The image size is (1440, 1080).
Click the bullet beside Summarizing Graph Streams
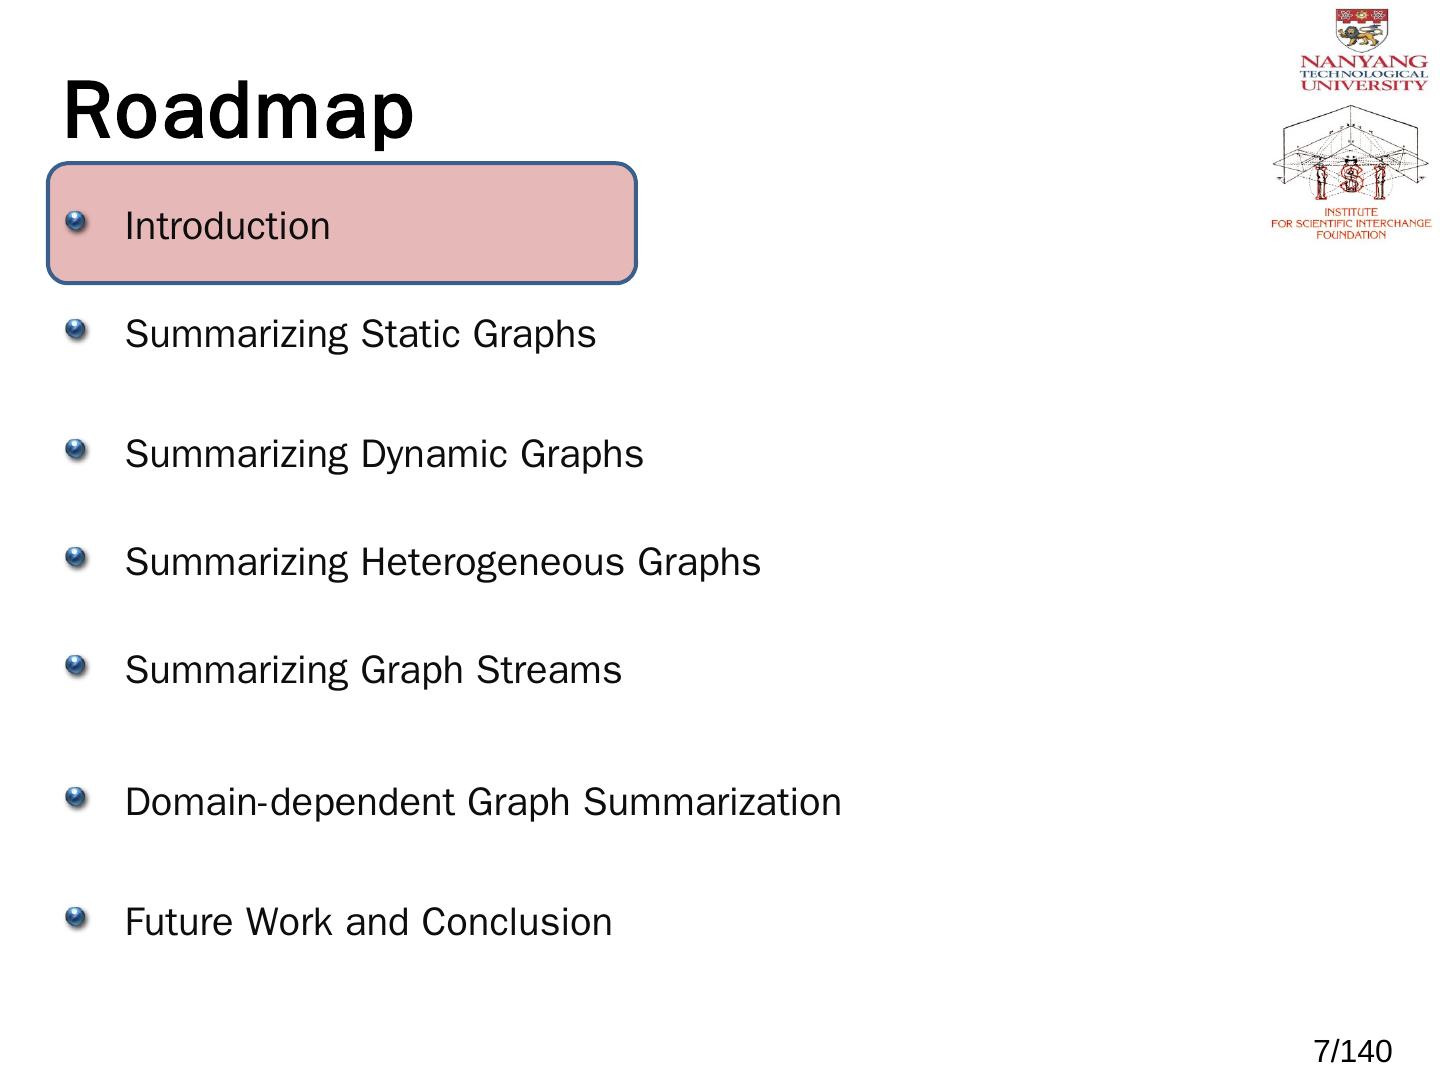76,665
